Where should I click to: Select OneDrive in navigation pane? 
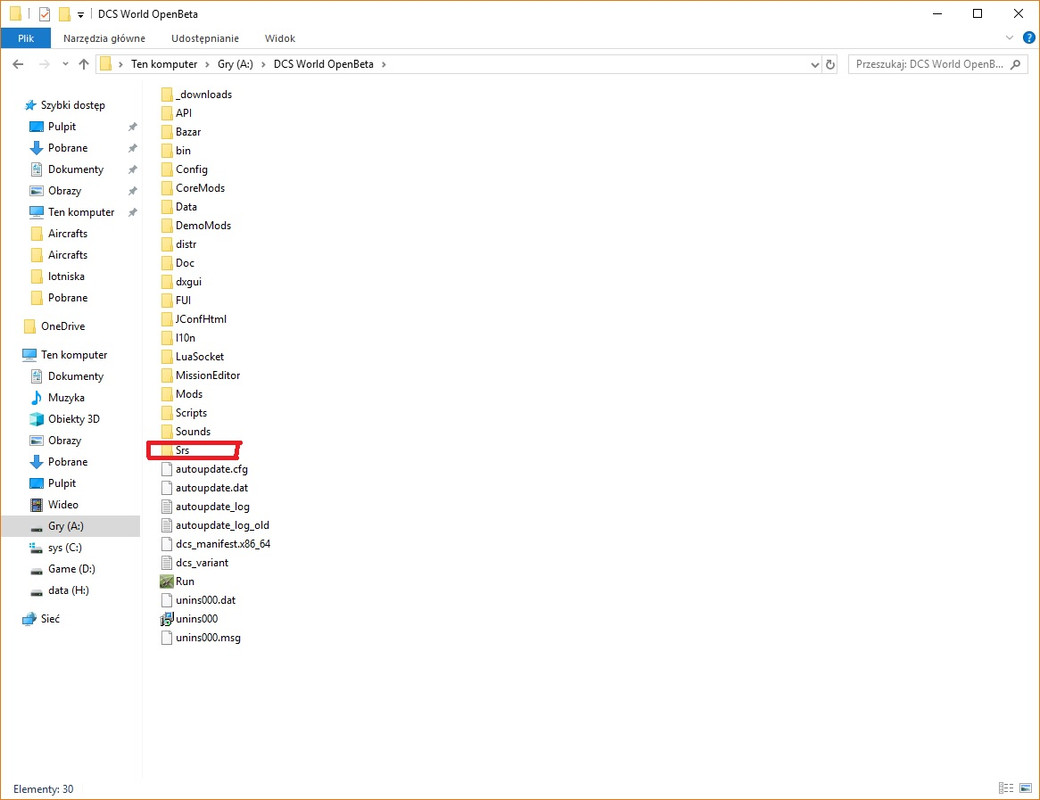pyautogui.click(x=62, y=326)
